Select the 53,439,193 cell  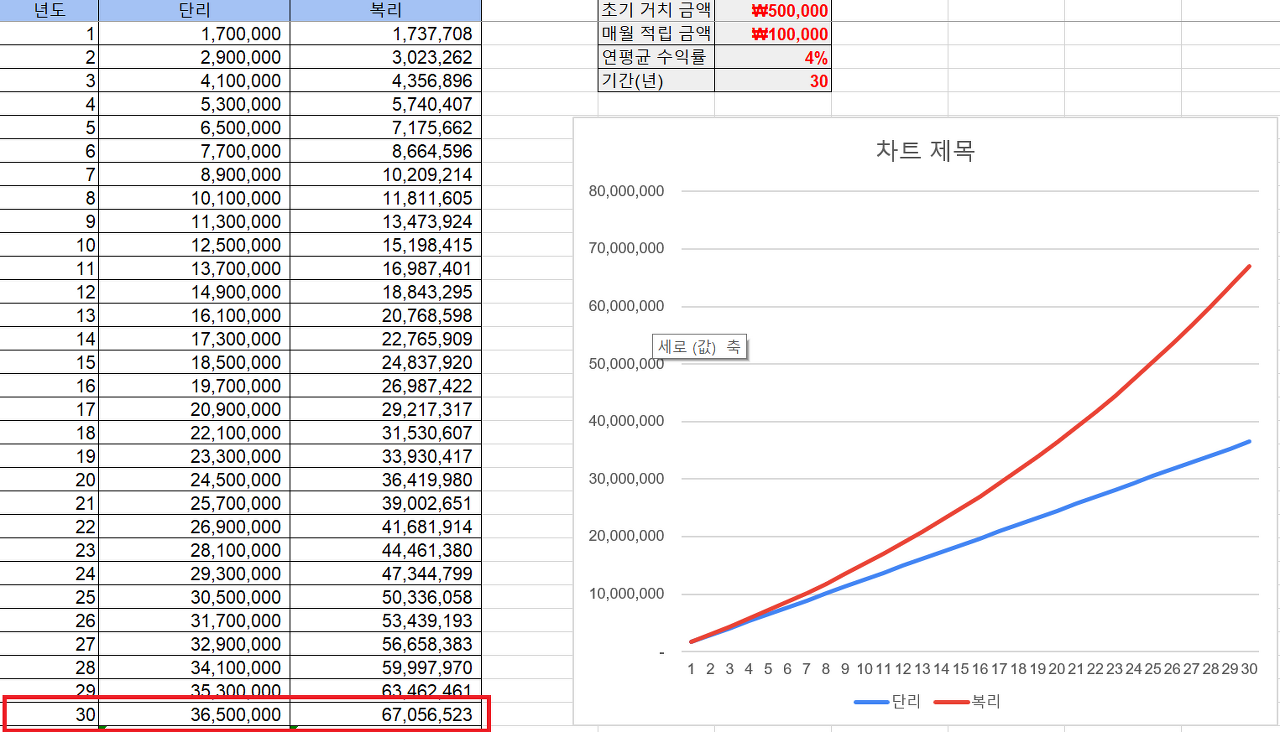[385, 621]
